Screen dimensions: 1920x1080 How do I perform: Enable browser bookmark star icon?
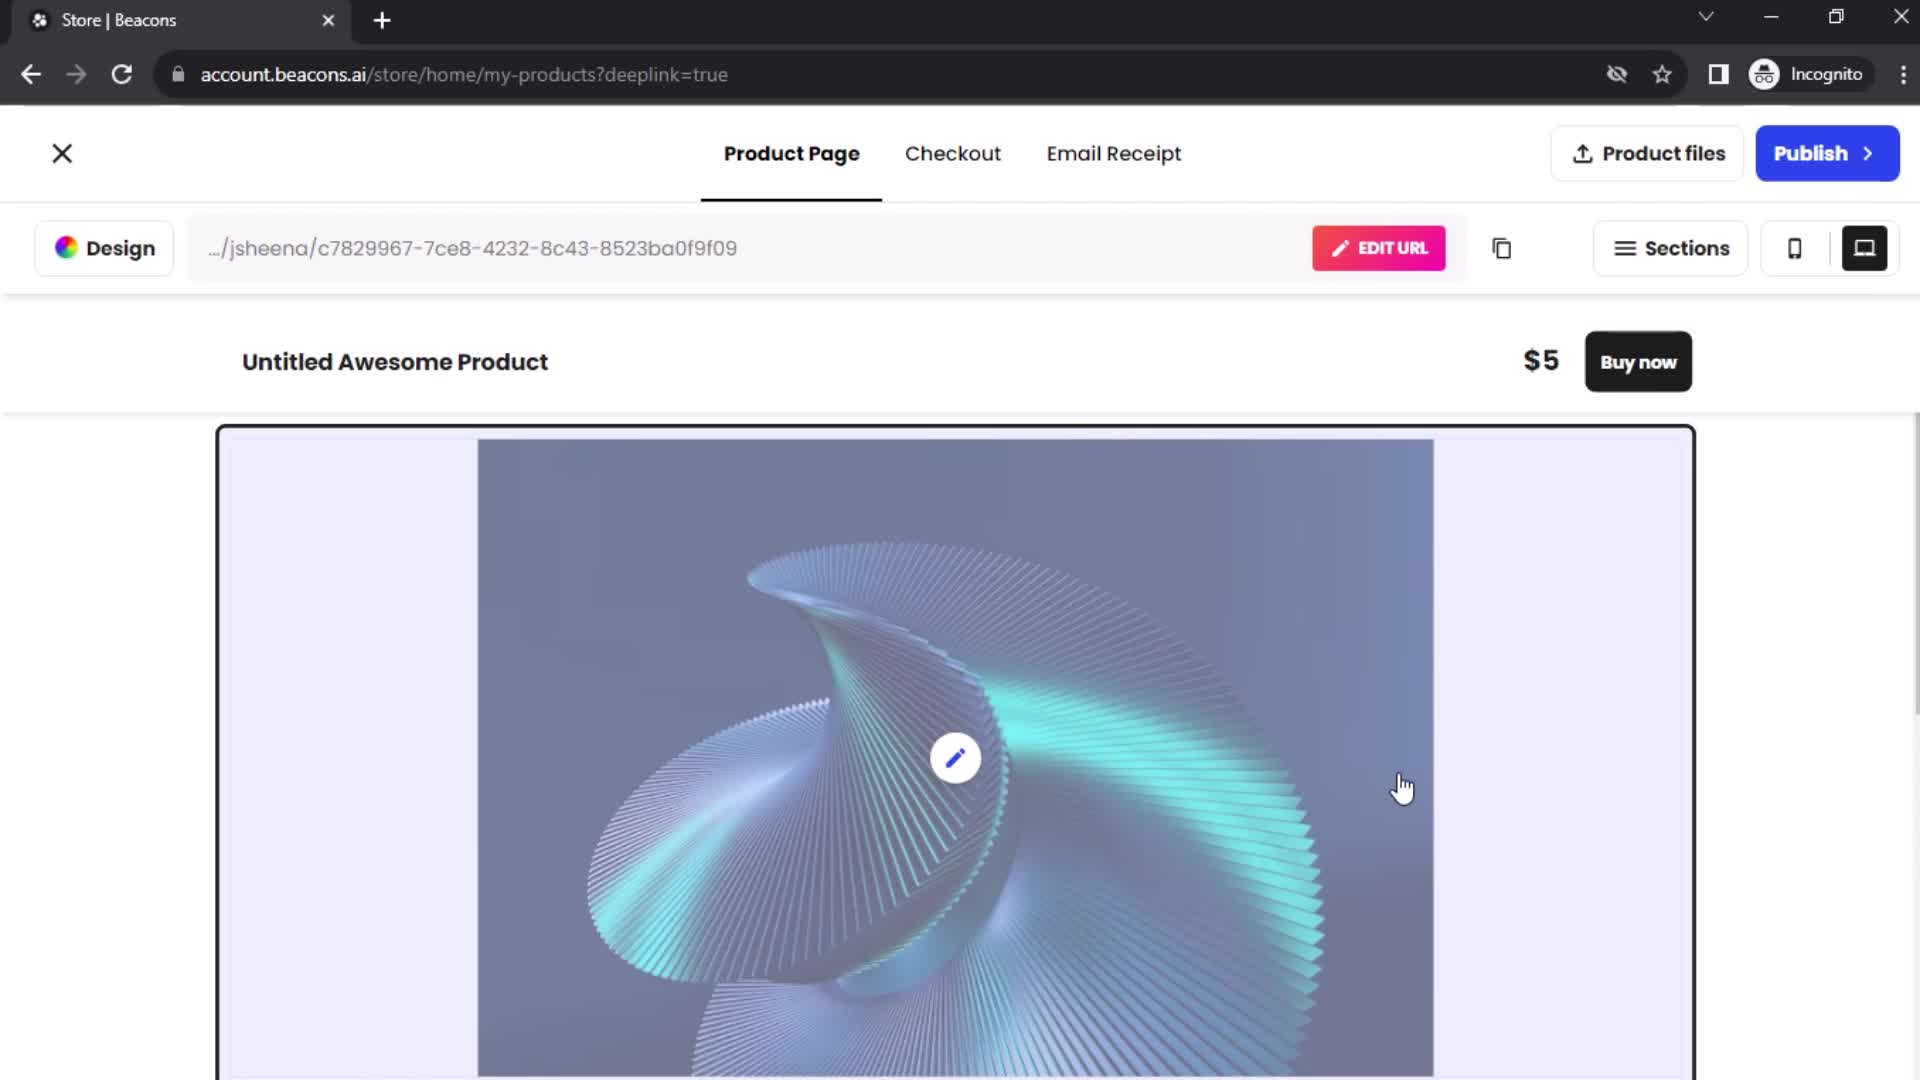pyautogui.click(x=1662, y=74)
